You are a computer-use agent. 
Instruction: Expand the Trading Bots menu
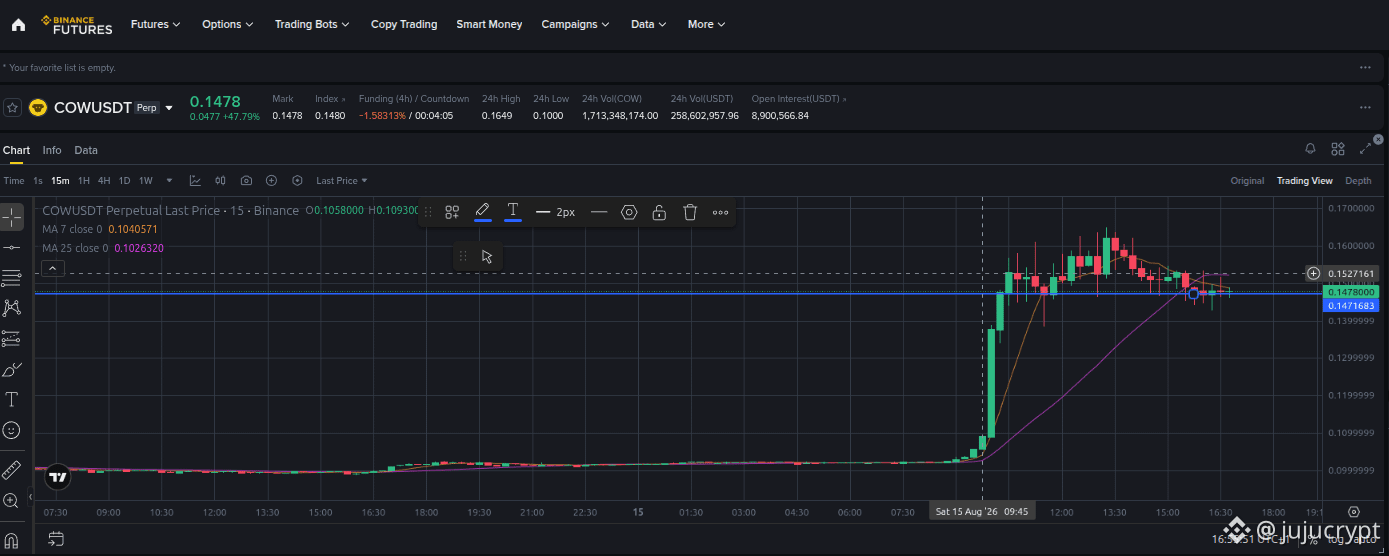[x=312, y=24]
